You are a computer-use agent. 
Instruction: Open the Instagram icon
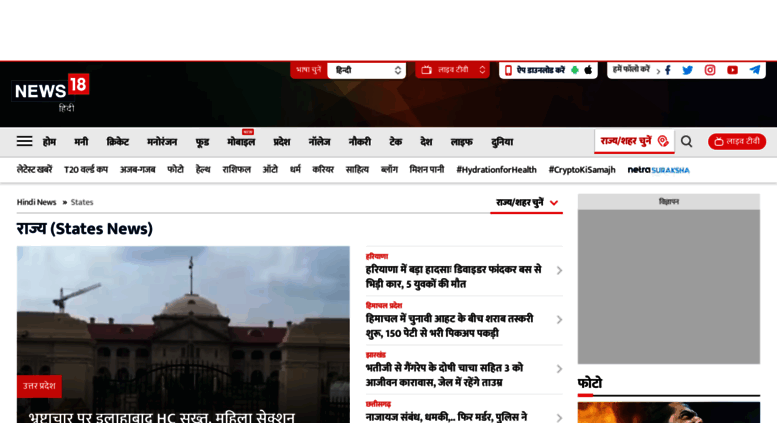pyautogui.click(x=710, y=70)
